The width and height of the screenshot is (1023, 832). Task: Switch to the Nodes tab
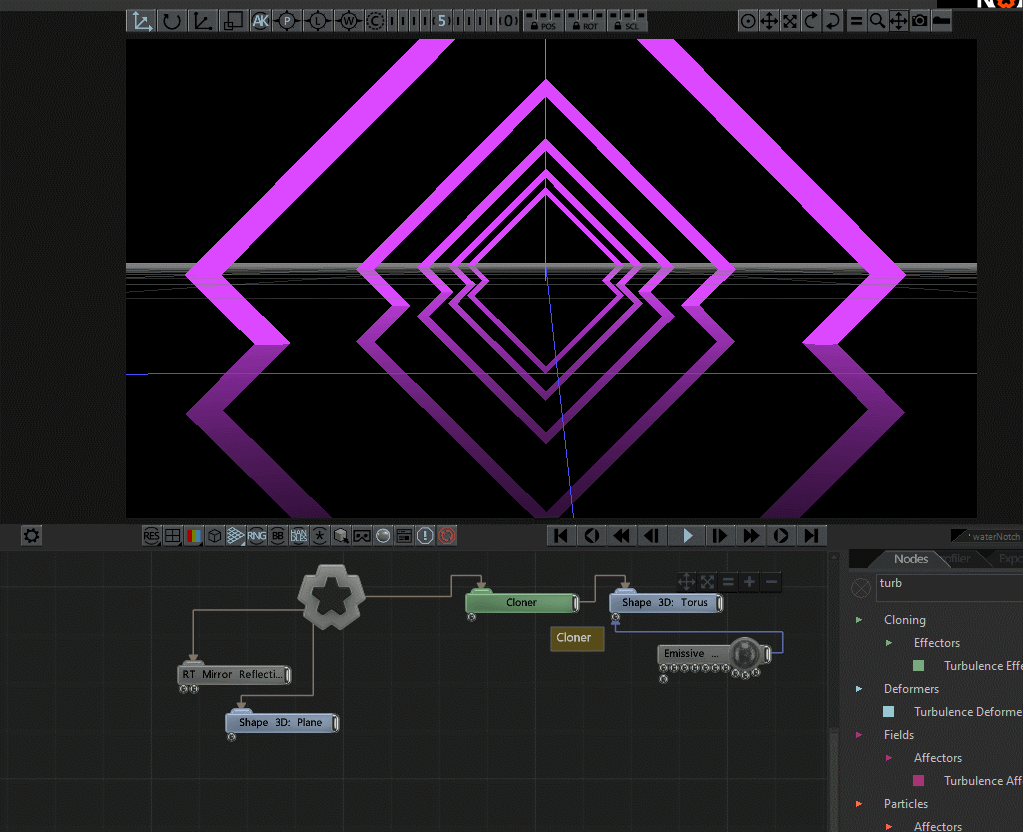(910, 559)
